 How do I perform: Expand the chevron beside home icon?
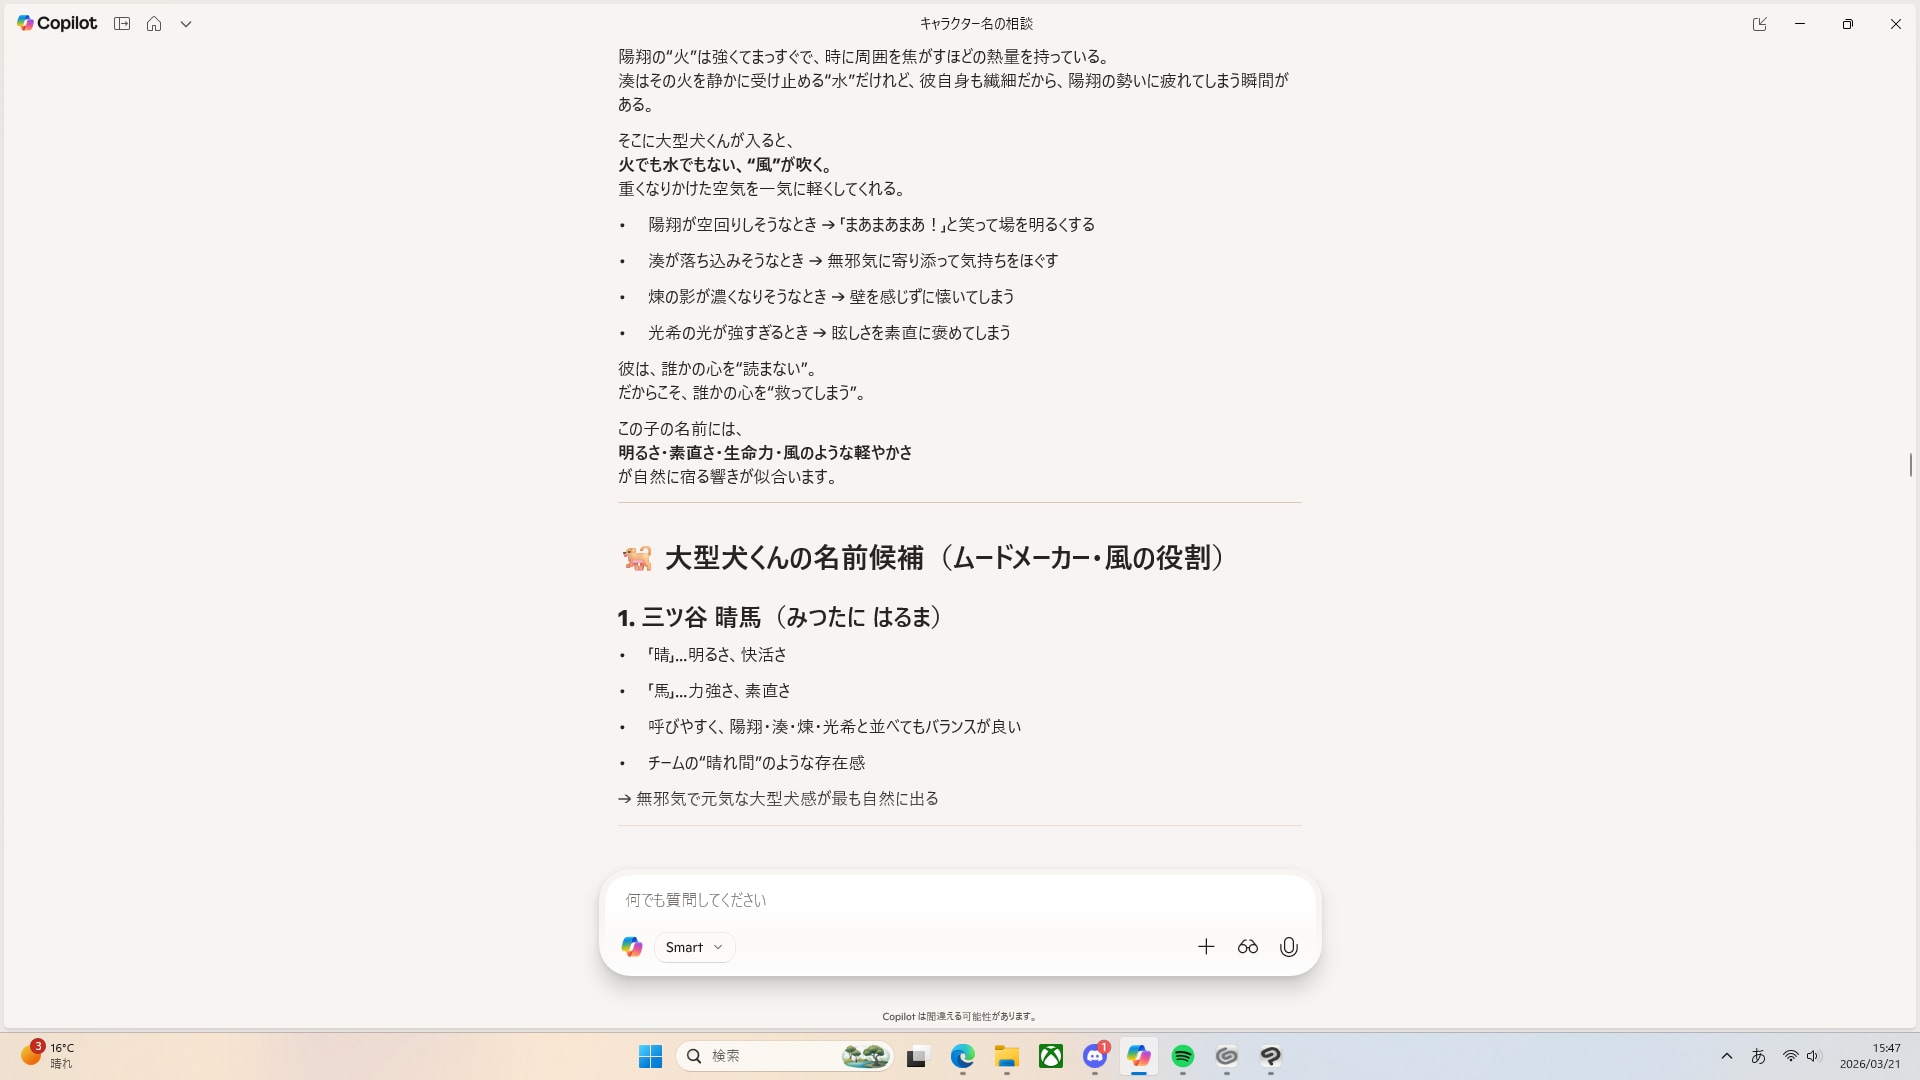click(186, 24)
